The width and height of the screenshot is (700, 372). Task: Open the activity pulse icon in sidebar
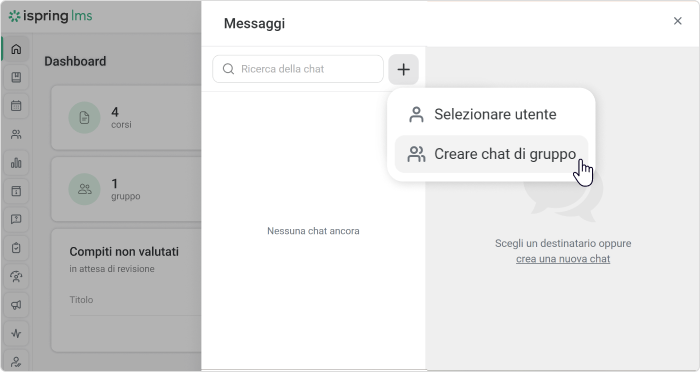(x=16, y=333)
